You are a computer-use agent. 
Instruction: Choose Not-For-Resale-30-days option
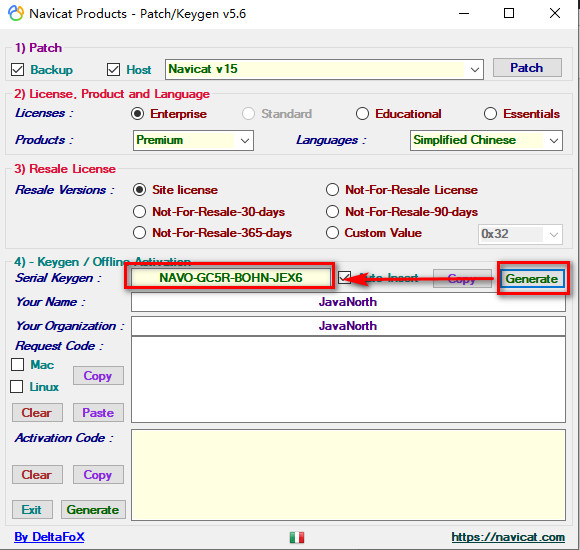(x=139, y=212)
